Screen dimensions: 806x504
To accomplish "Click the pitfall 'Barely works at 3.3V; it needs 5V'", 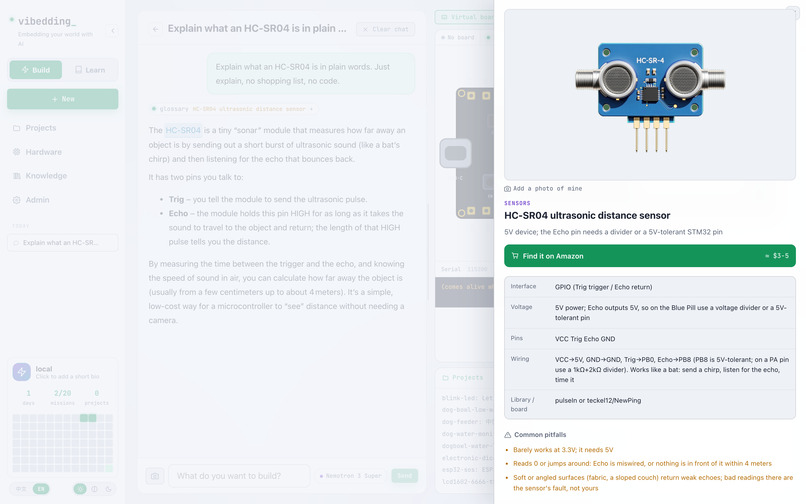I will coord(563,449).
